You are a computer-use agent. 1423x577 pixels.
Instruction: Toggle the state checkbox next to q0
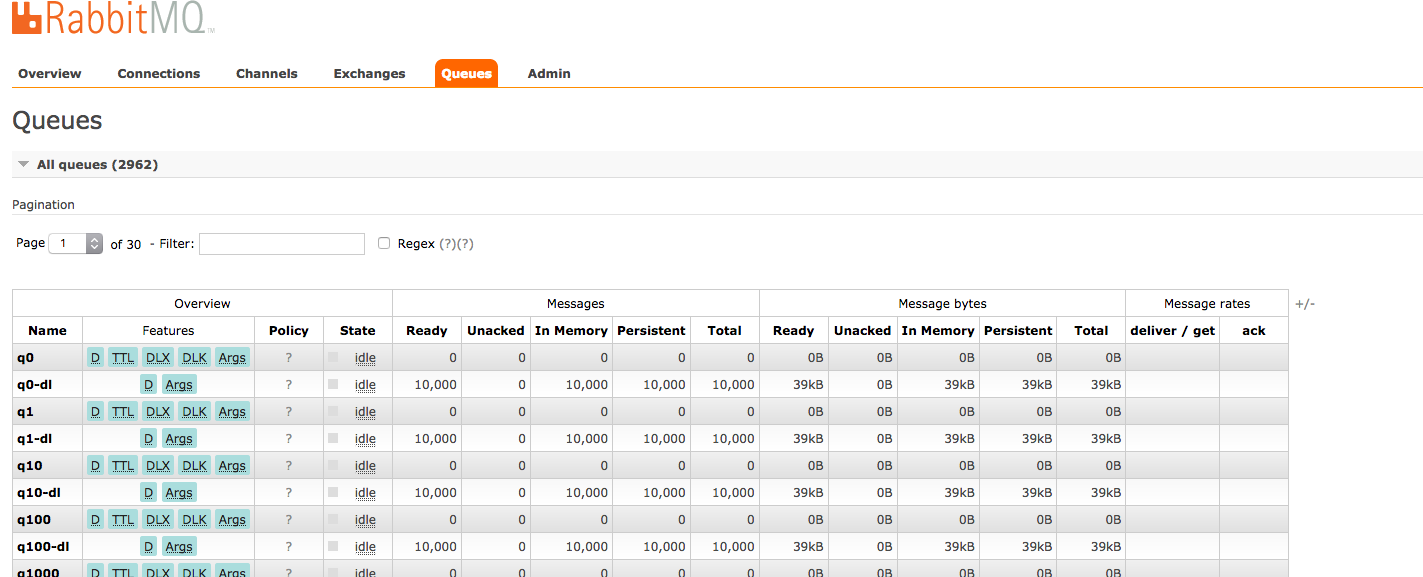pyautogui.click(x=333, y=357)
